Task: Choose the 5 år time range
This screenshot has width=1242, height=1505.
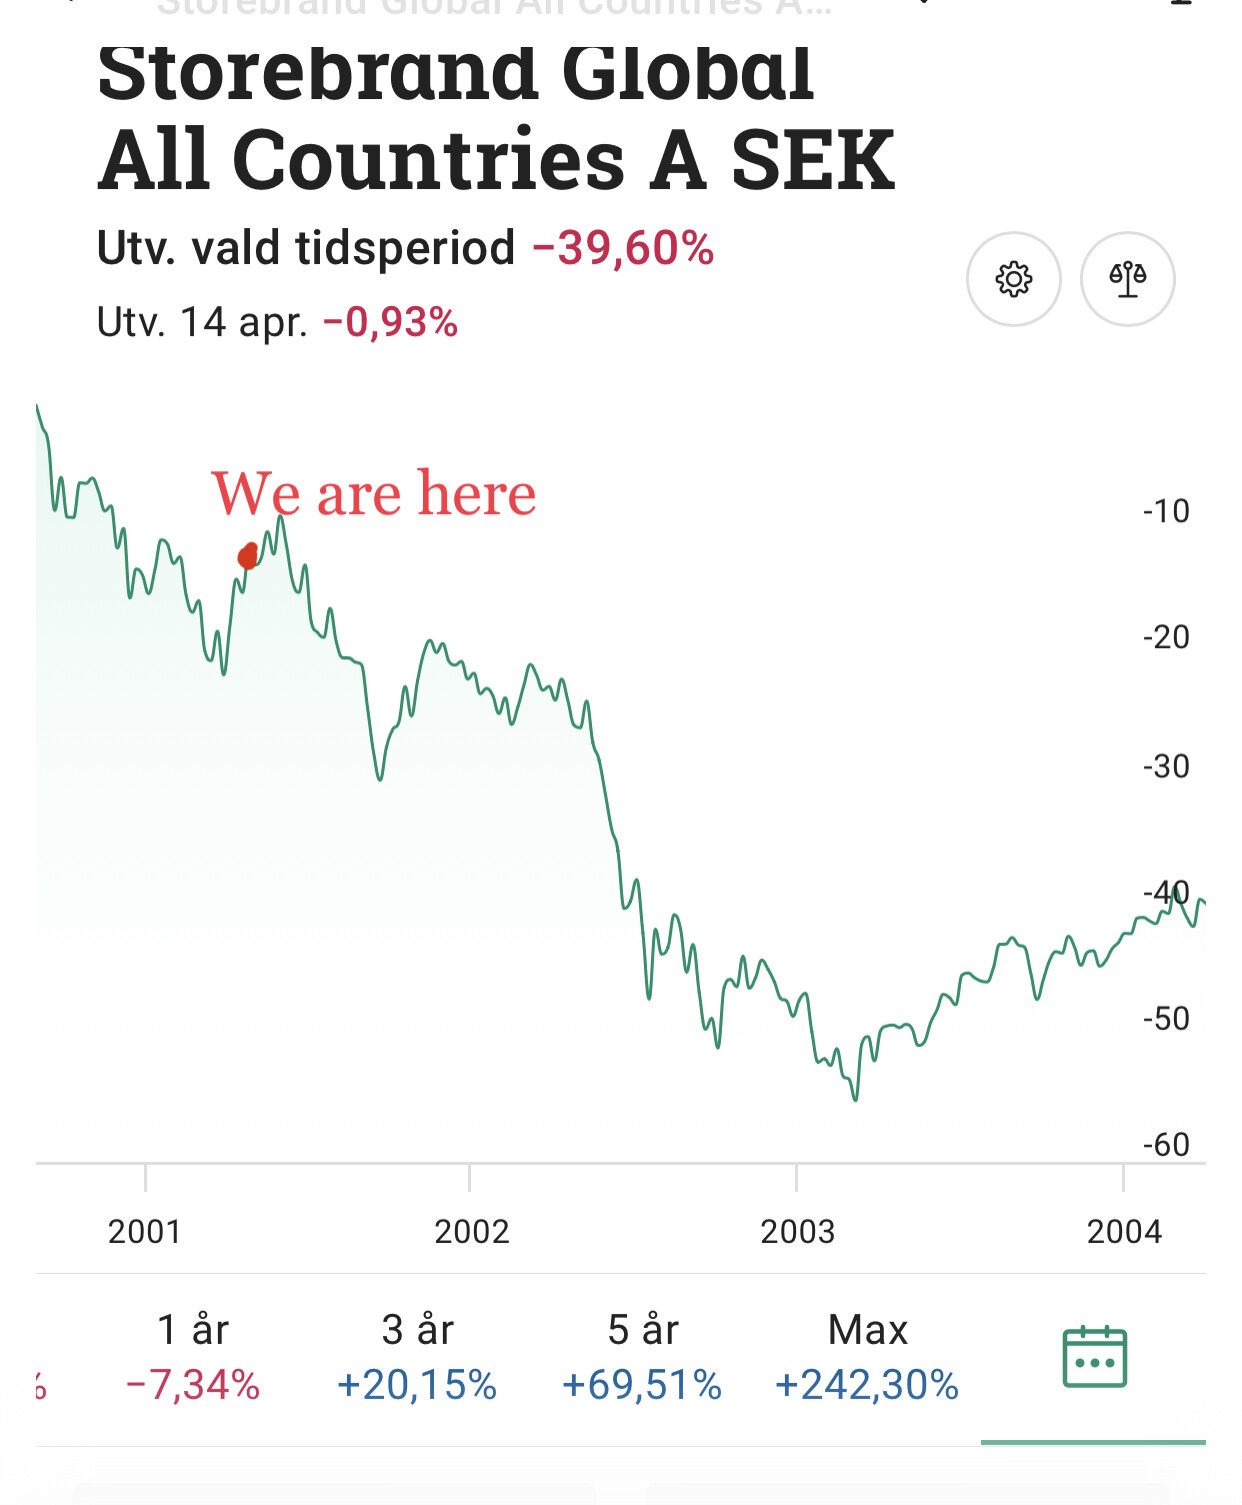Action: (x=642, y=1356)
